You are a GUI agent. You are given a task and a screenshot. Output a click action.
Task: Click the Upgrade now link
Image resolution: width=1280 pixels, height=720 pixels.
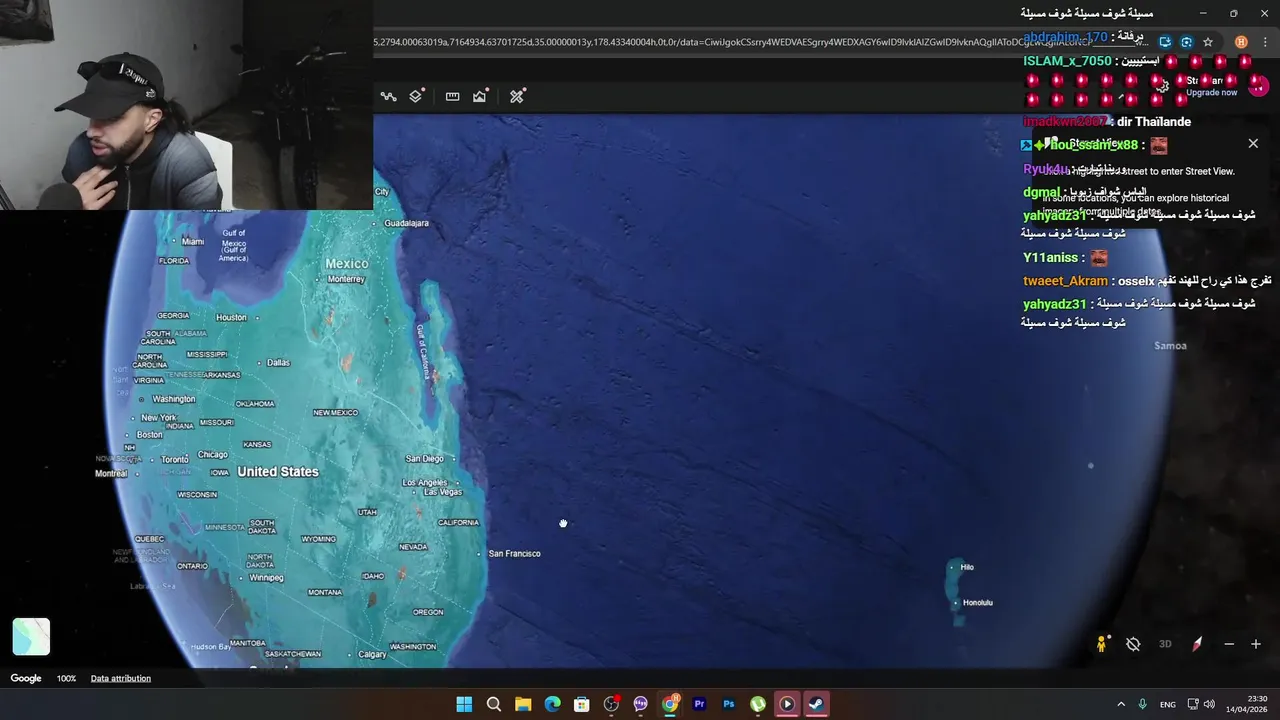tap(1212, 92)
